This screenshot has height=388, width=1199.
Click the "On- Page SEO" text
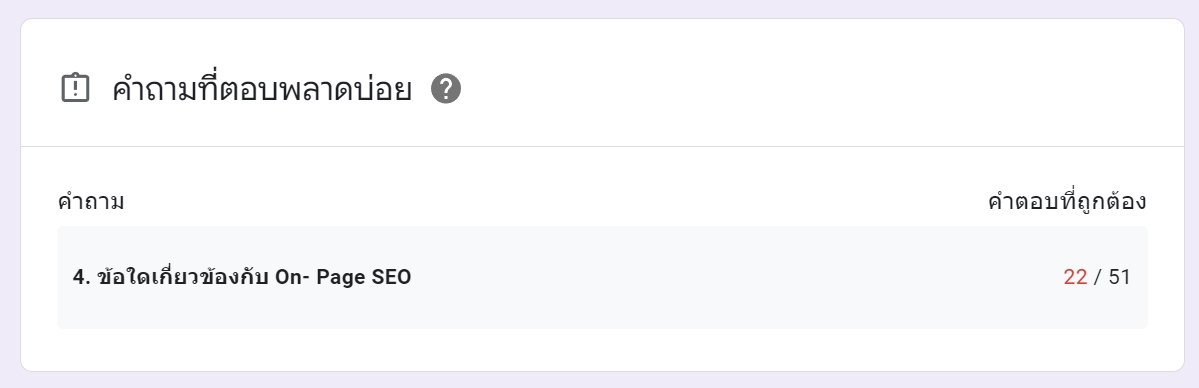point(343,277)
